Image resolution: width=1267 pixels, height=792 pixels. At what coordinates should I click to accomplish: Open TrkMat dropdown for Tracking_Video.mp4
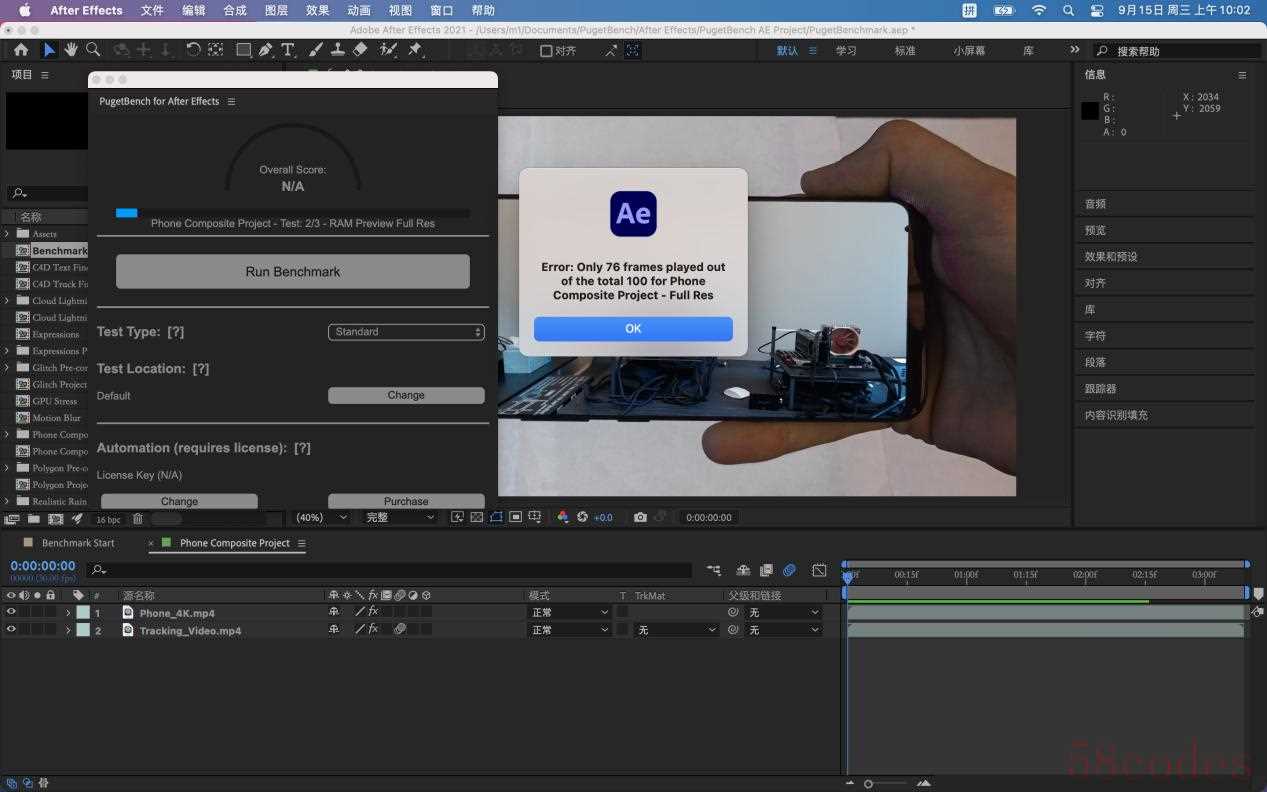[677, 630]
